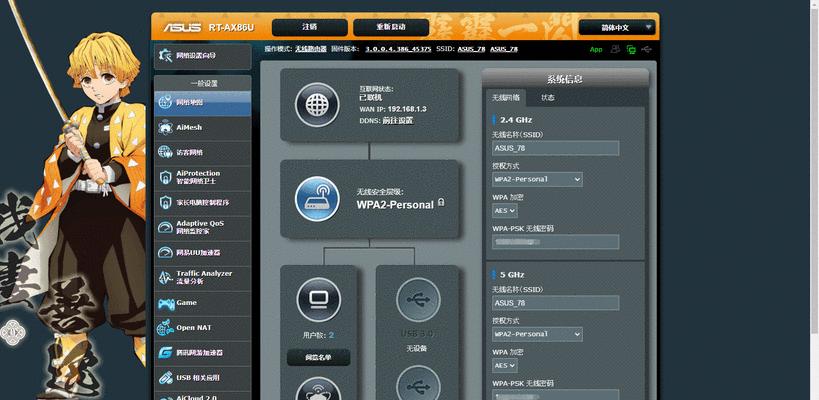Open Traffic Analyzer 流量分析
819x400 pixels.
(202, 277)
